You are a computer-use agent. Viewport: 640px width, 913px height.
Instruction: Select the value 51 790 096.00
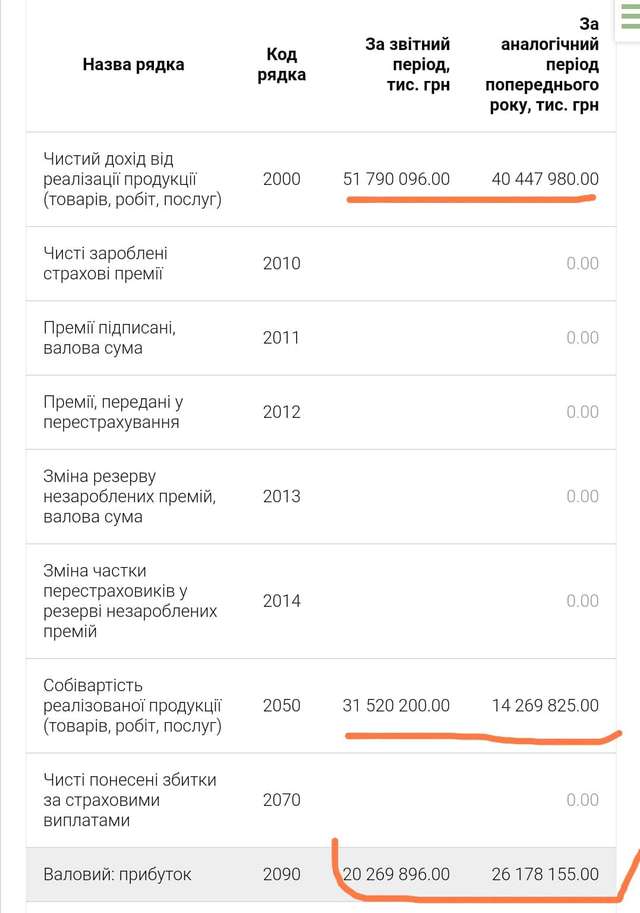pos(396,180)
